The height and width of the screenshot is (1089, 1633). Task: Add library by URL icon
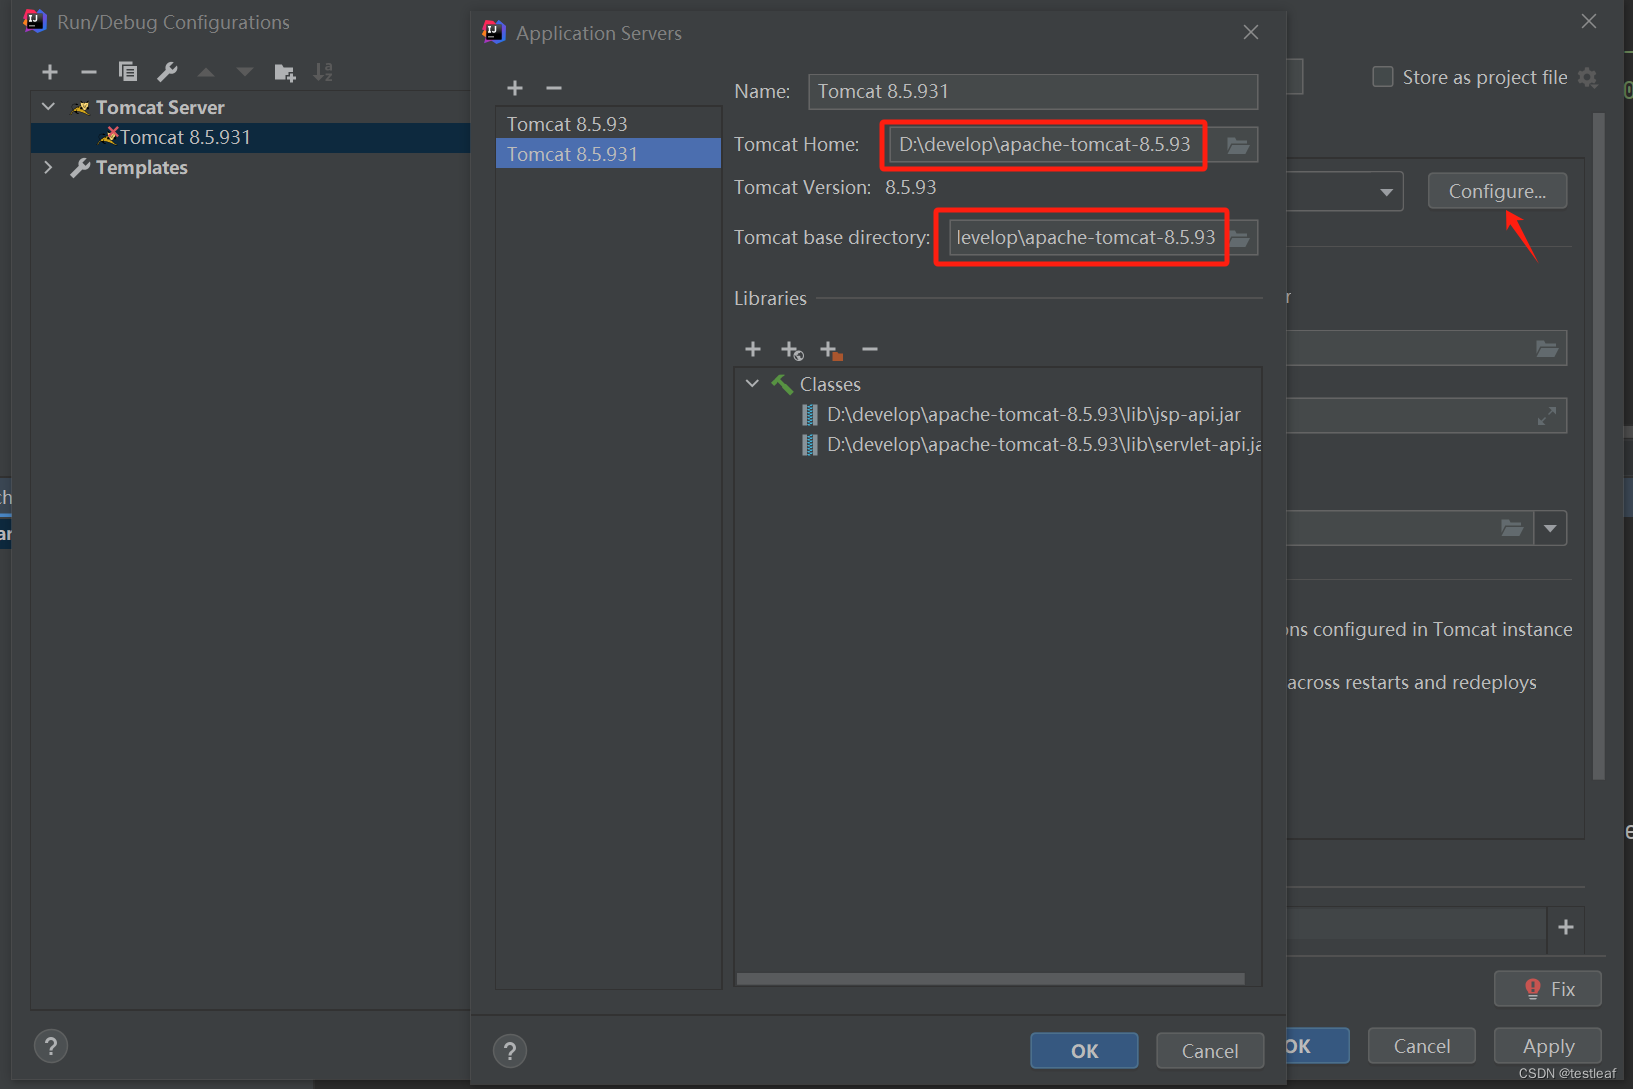coord(792,350)
